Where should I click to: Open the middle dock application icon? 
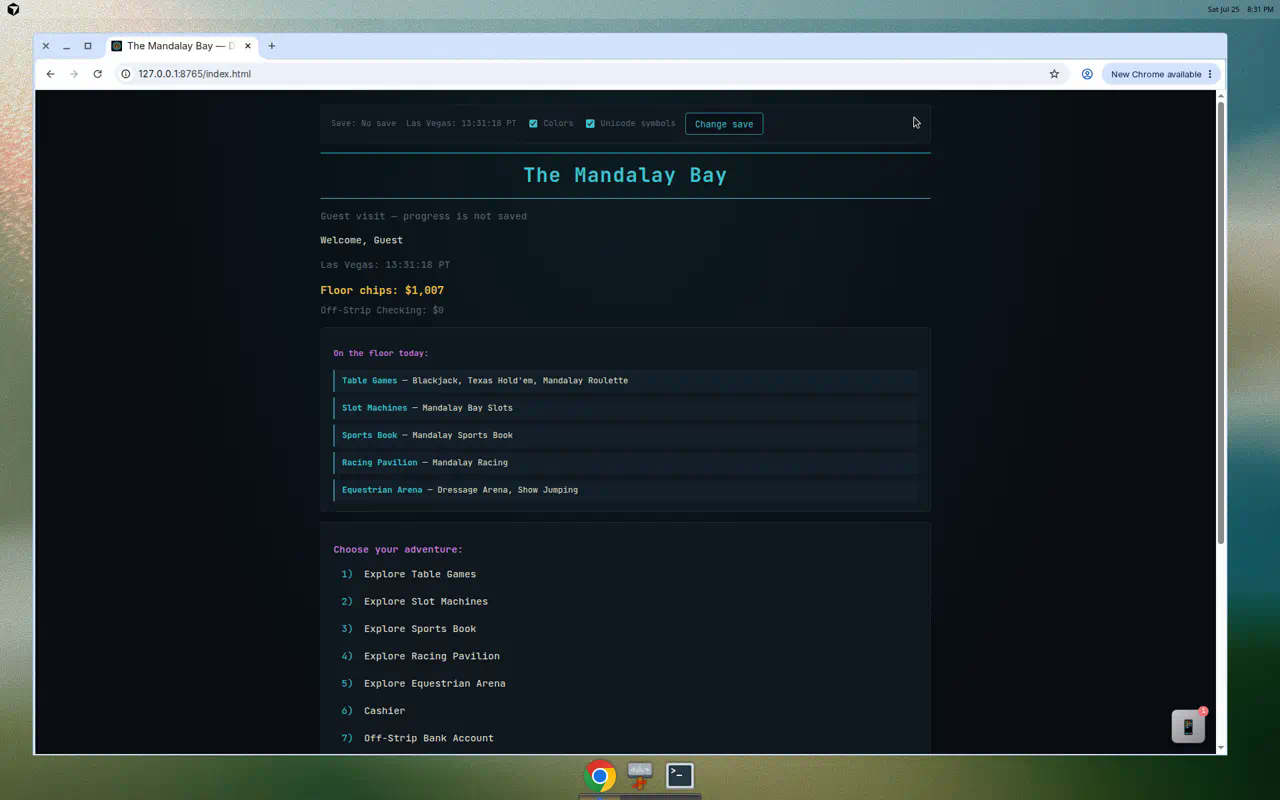(640, 775)
